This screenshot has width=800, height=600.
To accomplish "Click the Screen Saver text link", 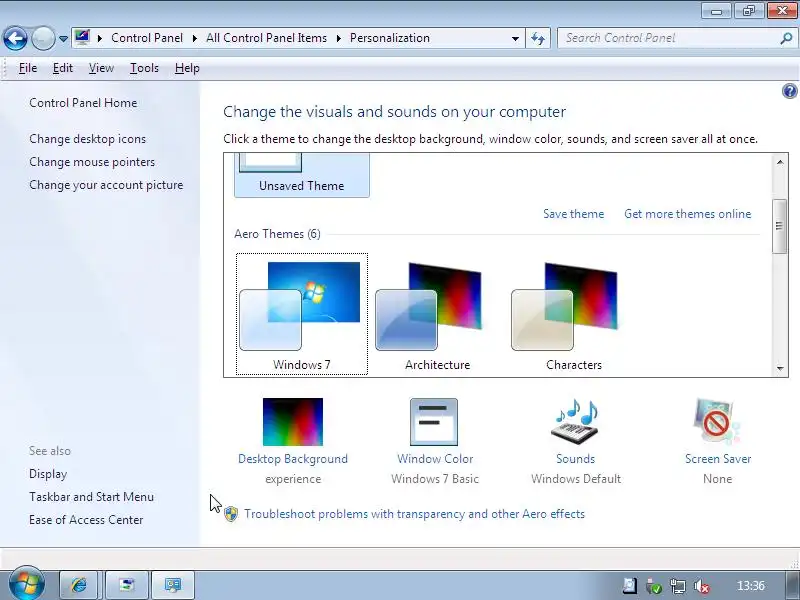I will tap(718, 459).
